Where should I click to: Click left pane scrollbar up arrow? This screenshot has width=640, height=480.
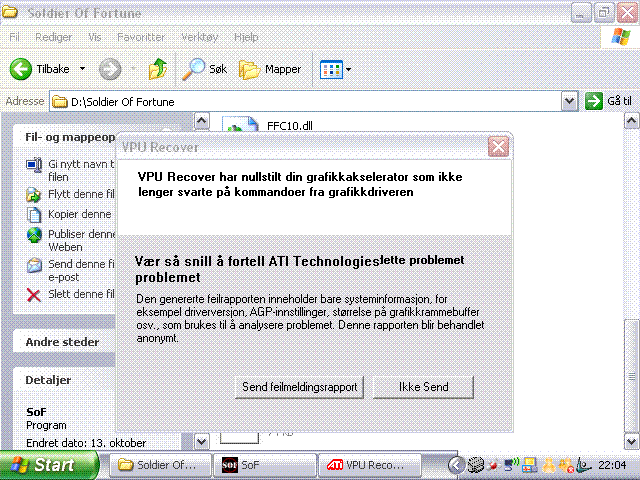click(202, 121)
